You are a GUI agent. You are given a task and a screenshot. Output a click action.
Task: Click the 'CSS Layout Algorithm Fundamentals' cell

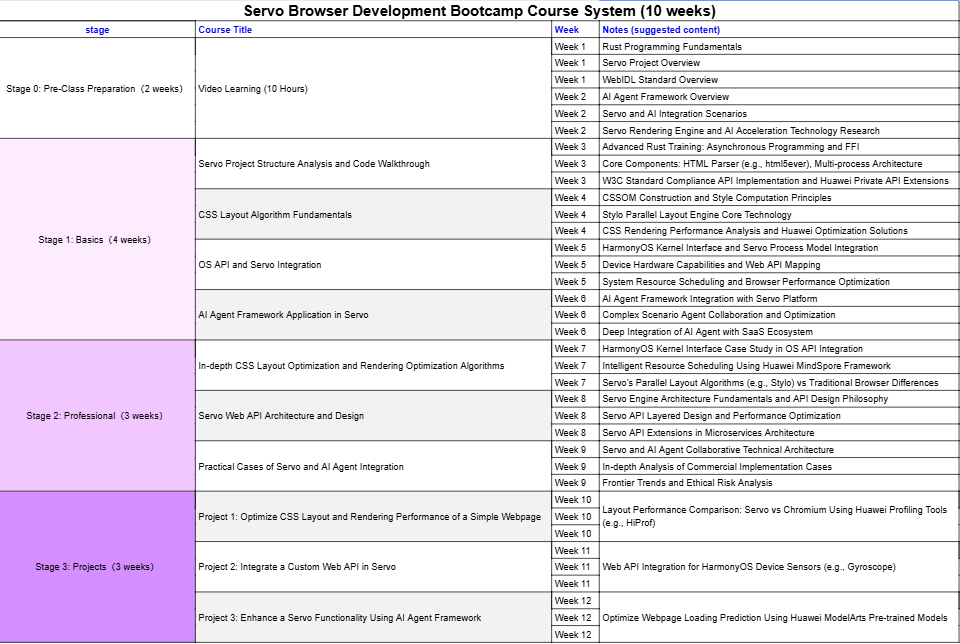[373, 214]
